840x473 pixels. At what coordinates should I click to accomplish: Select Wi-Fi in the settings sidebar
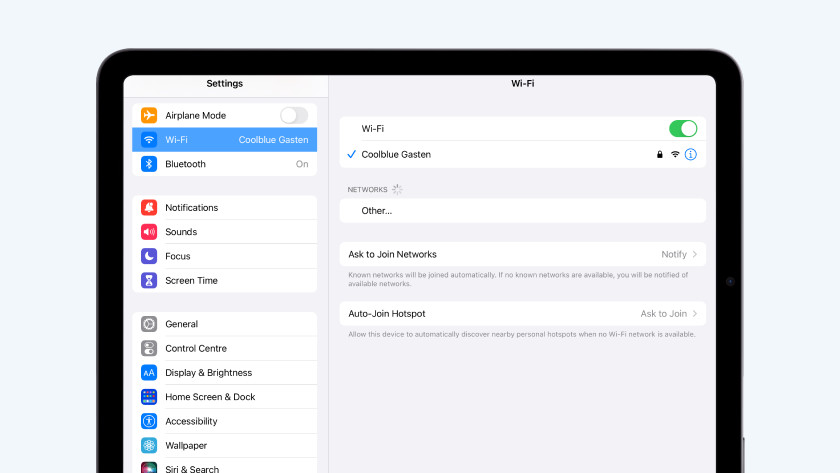pyautogui.click(x=225, y=140)
